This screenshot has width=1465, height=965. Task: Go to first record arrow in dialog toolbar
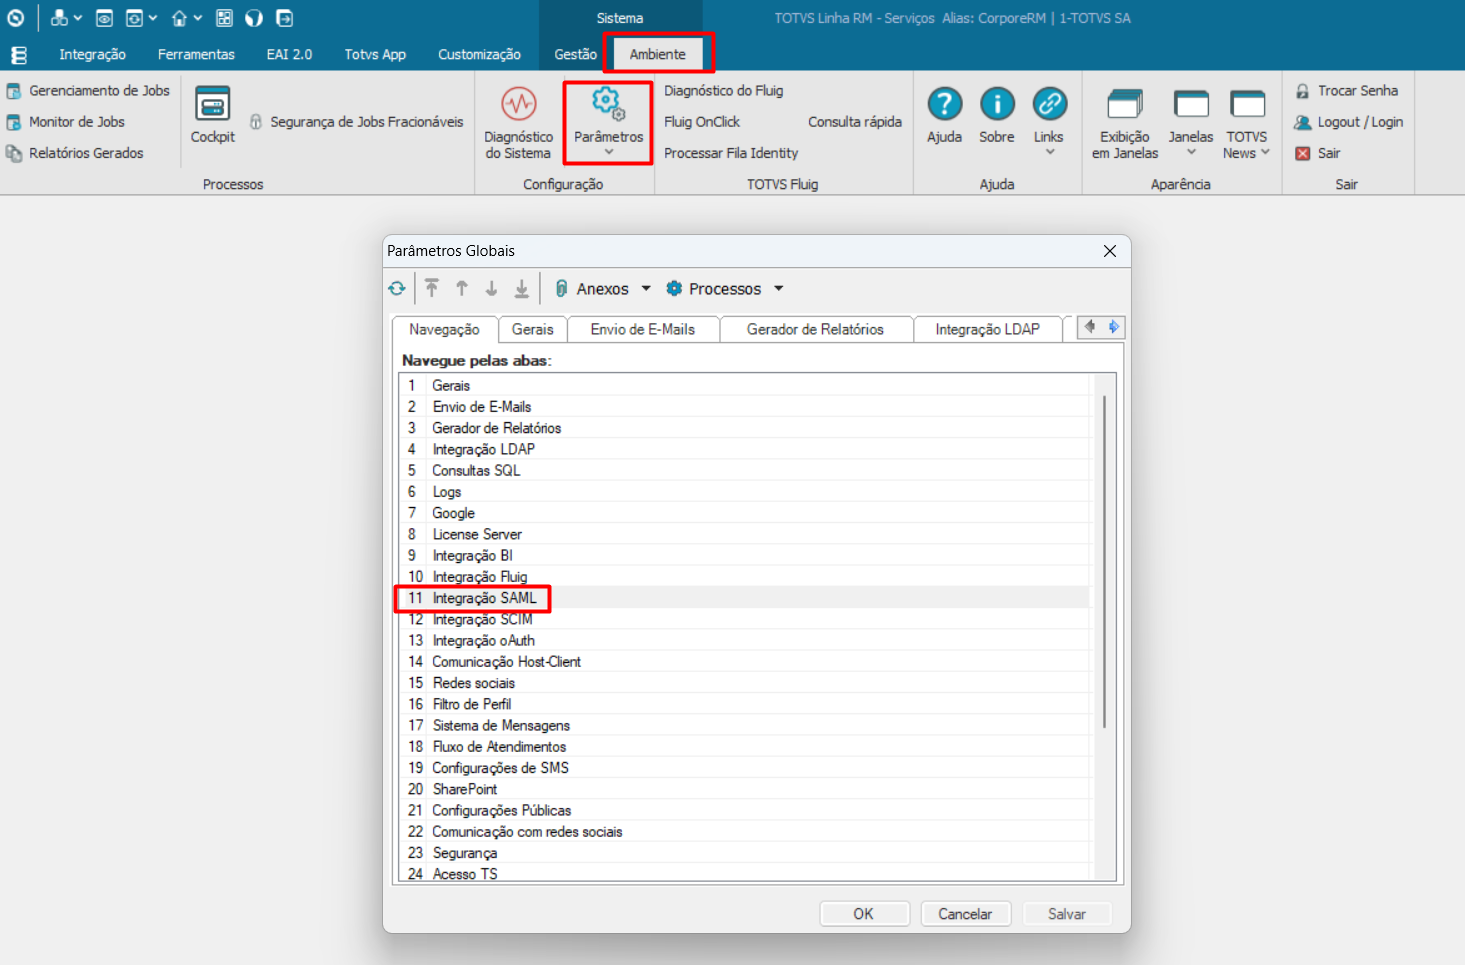click(432, 288)
